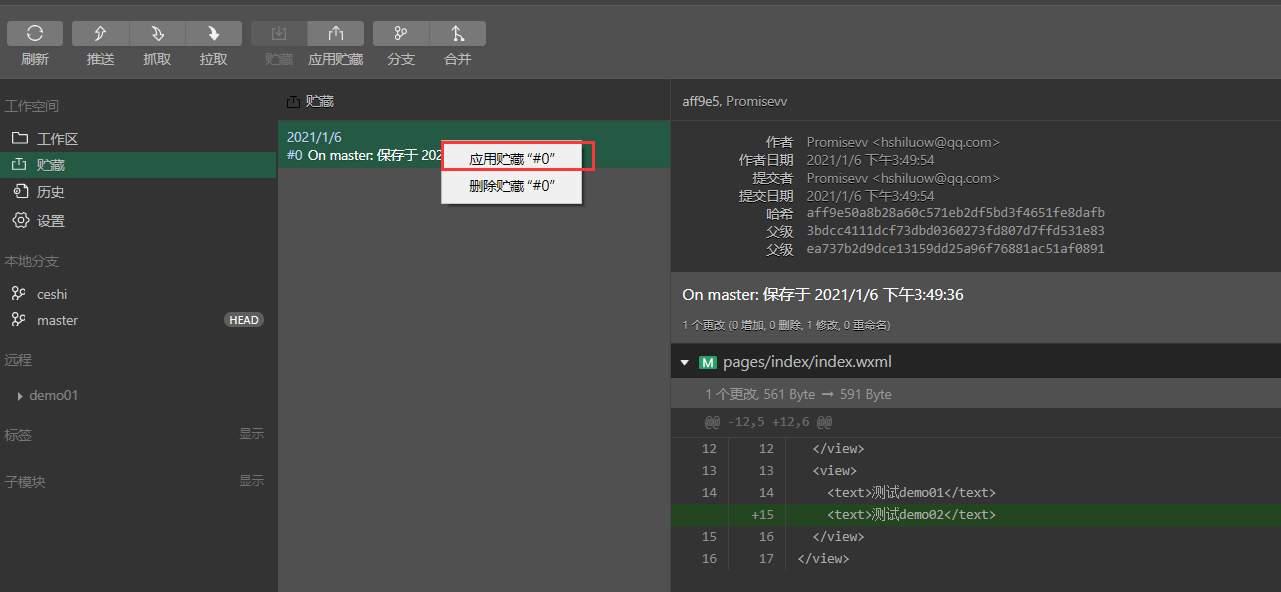The image size is (1281, 592).
Task: Click the title On master: 保存于 2021/1/6 下午3:49:36
Action: [x=823, y=295]
